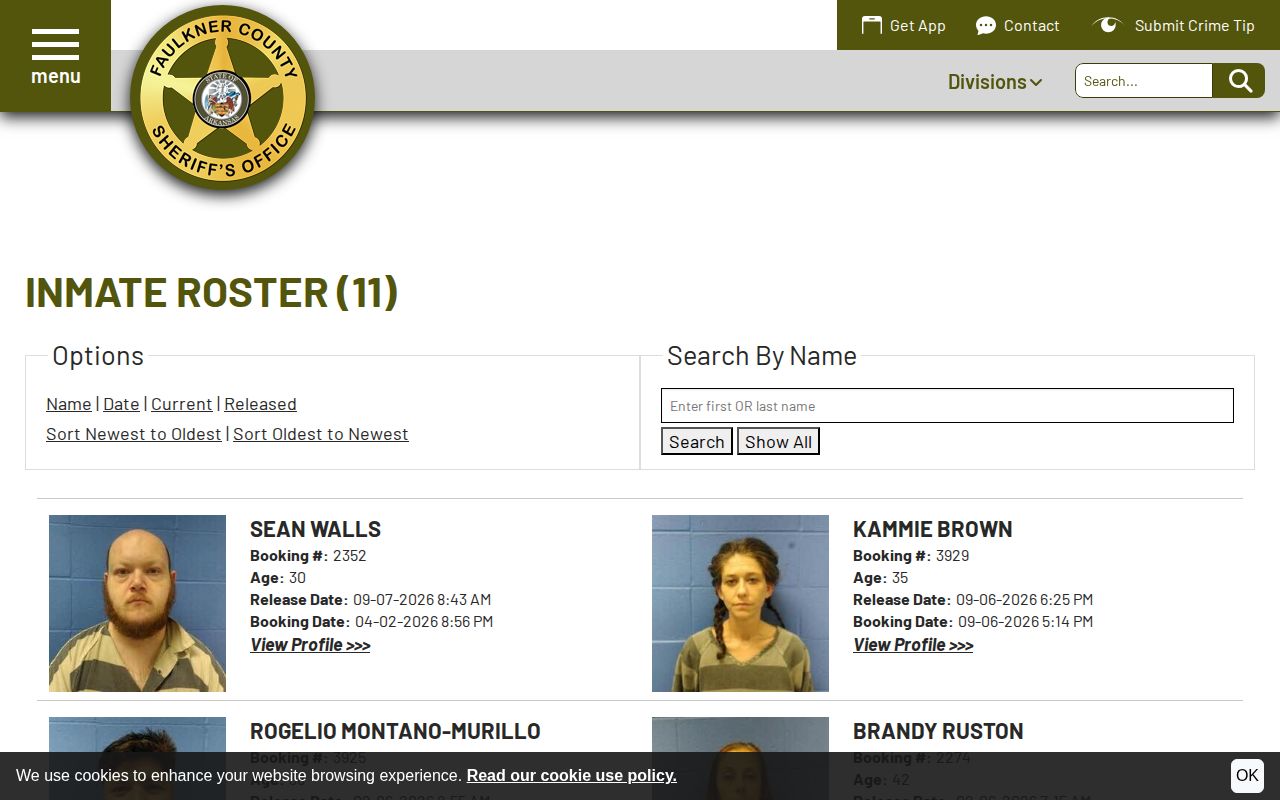The height and width of the screenshot is (800, 1280).
Task: Focus the site Search field
Action: pos(1144,81)
